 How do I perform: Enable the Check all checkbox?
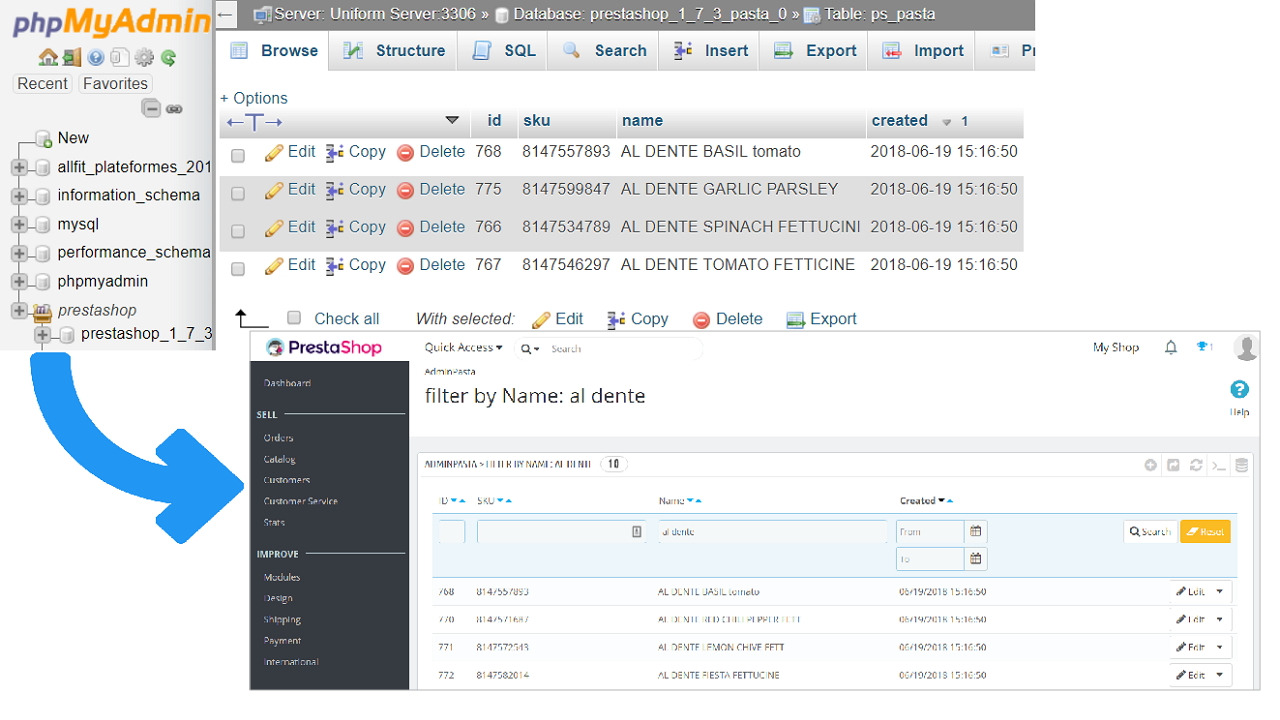[x=294, y=318]
